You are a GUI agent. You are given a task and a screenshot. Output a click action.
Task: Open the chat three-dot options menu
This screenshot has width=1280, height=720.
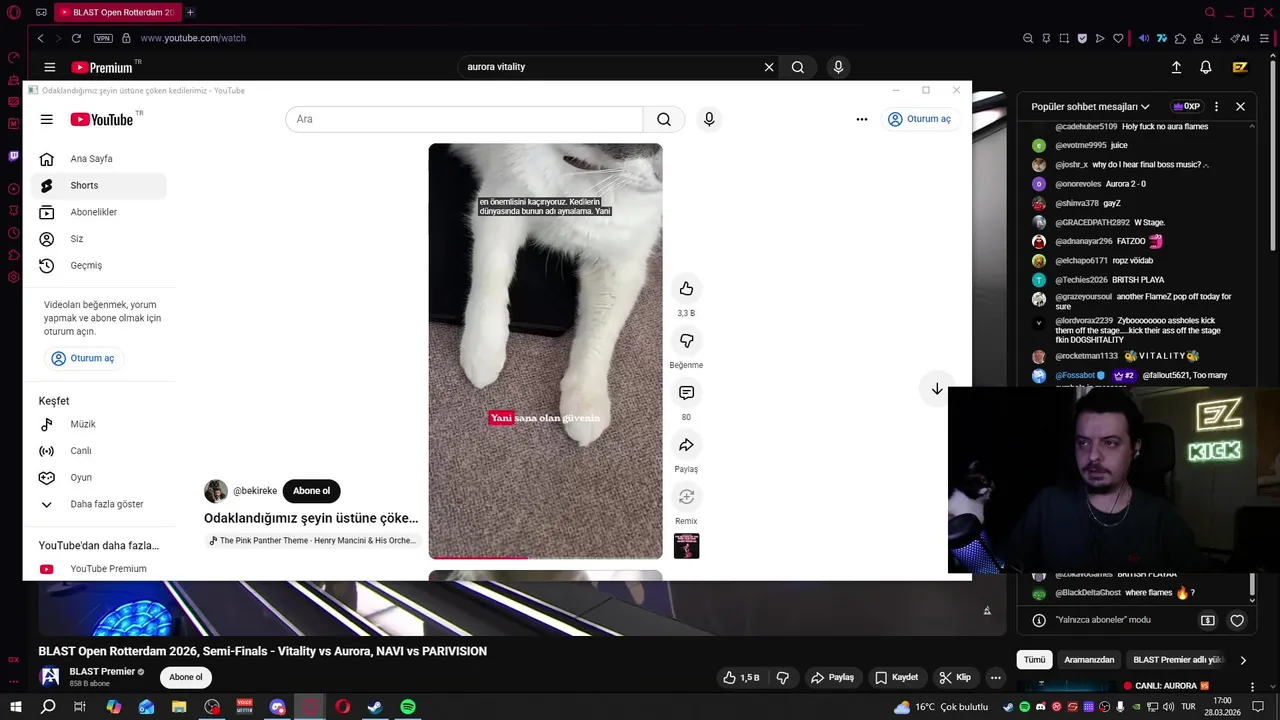(1216, 106)
